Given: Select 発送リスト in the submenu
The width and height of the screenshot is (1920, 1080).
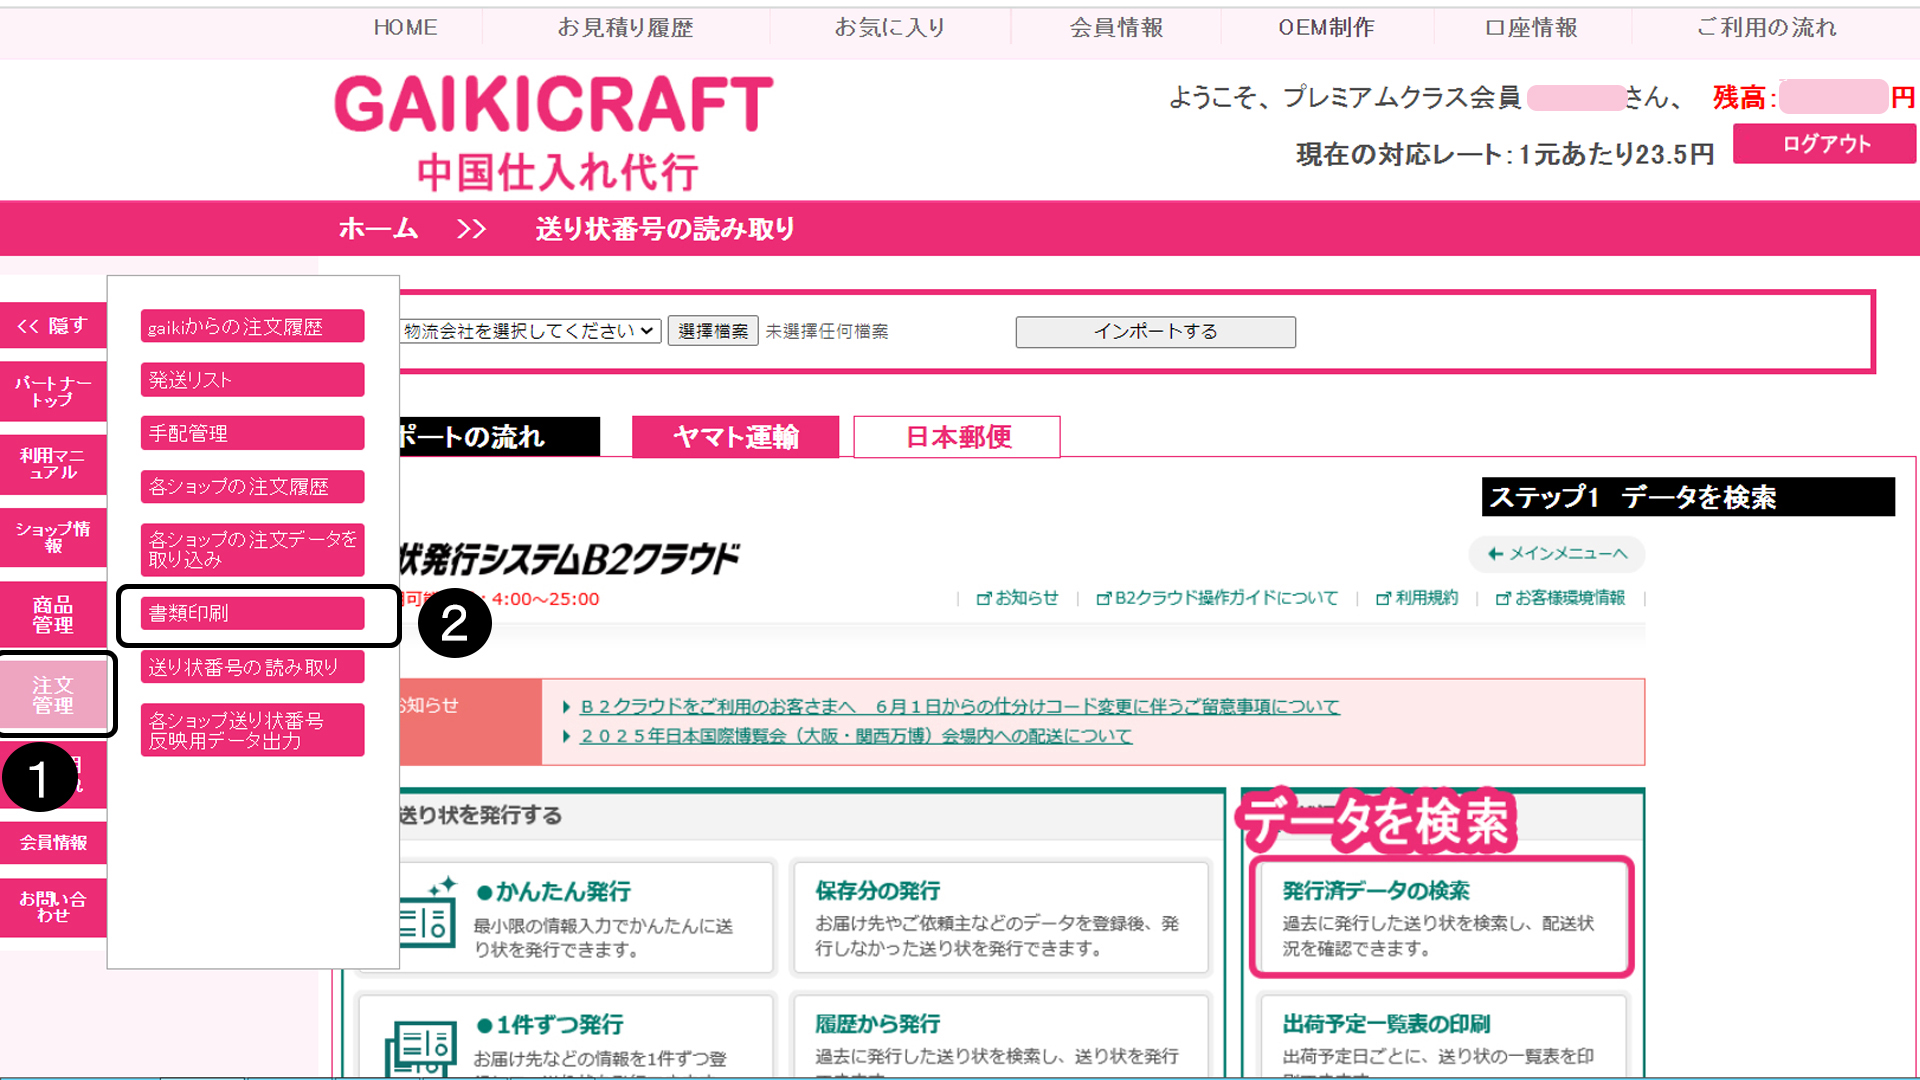Looking at the screenshot, I should (252, 380).
